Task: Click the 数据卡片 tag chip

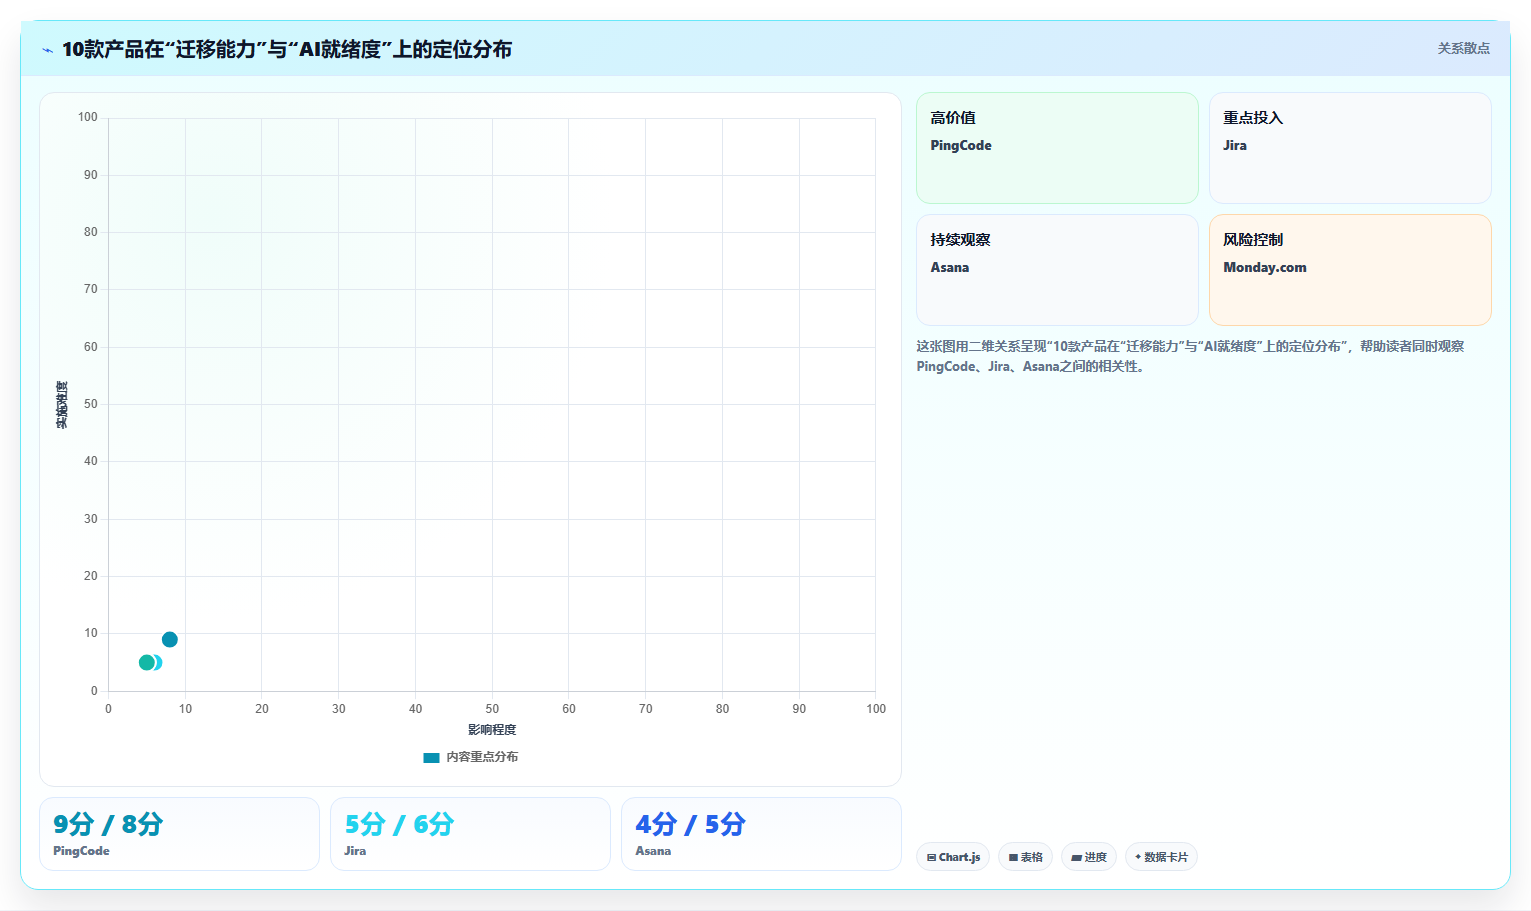Action: tap(1161, 857)
